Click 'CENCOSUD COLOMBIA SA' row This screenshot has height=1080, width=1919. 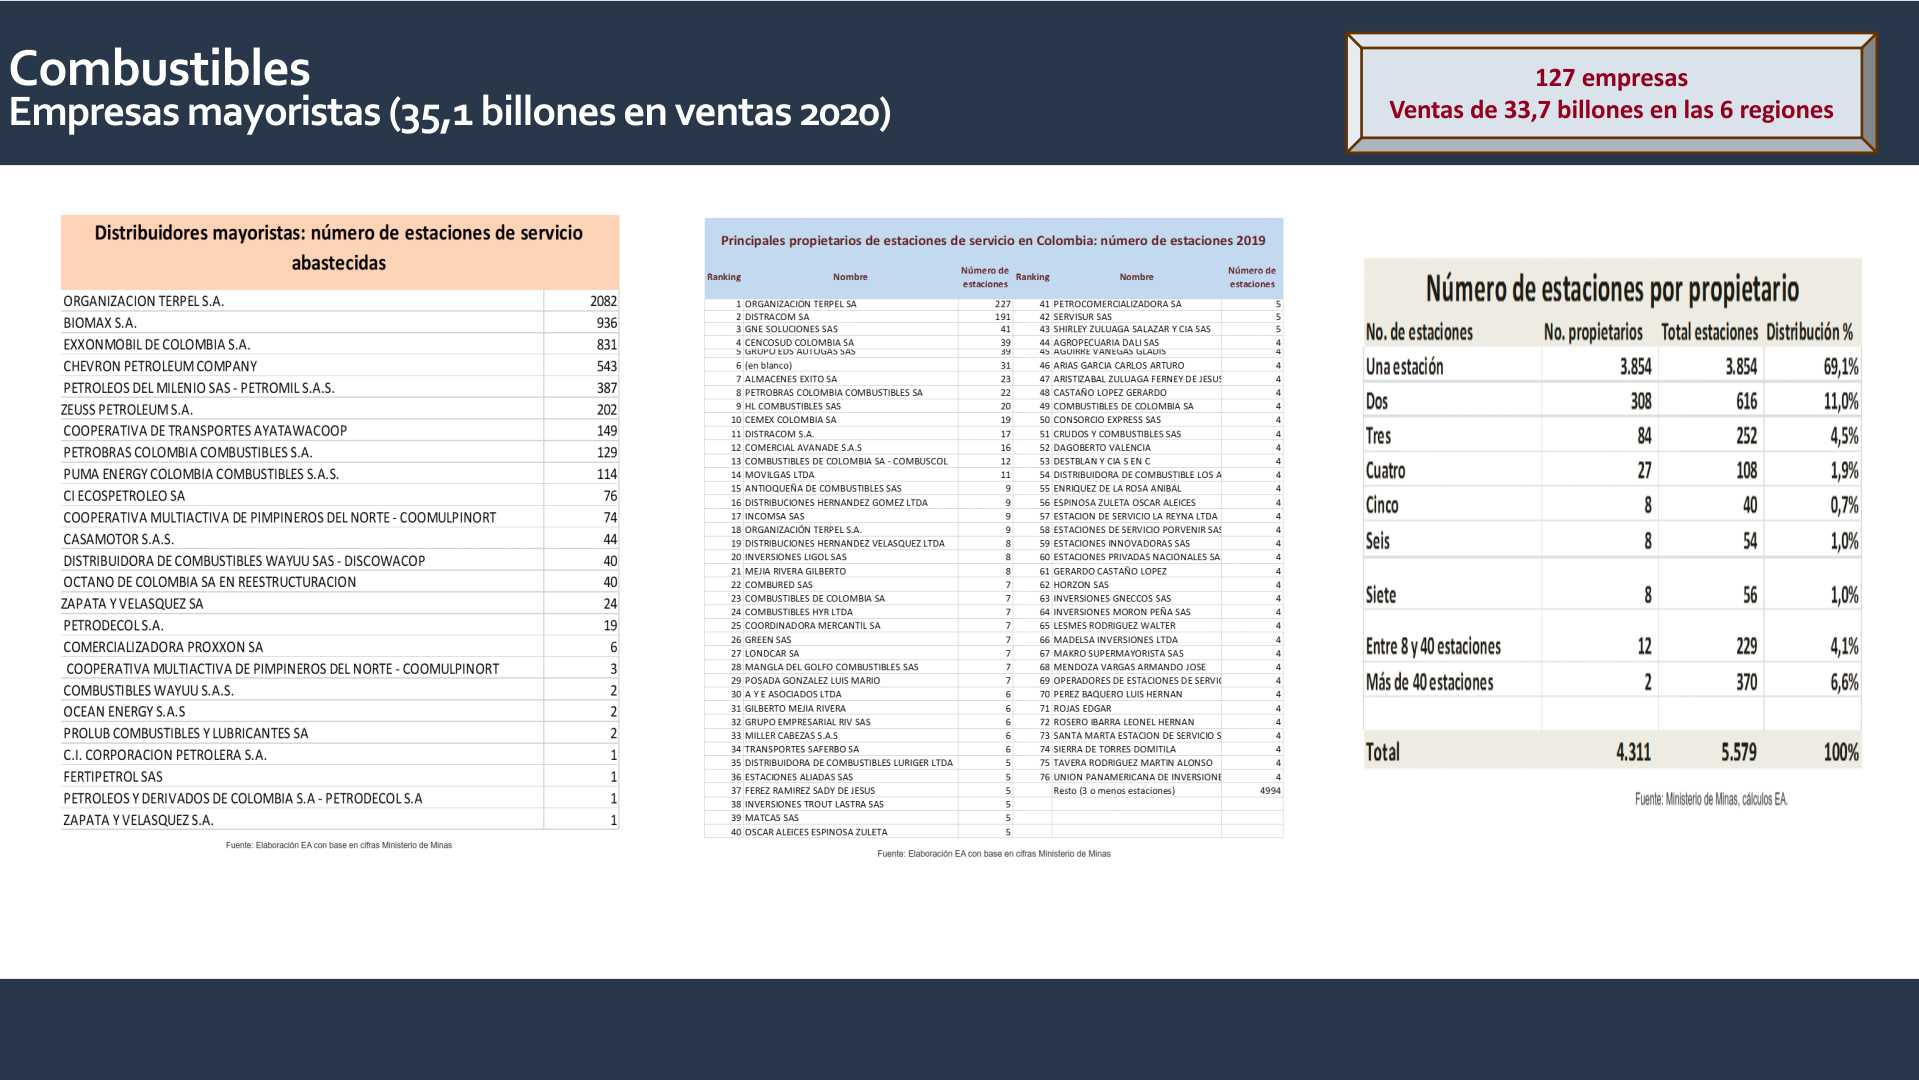click(860, 342)
